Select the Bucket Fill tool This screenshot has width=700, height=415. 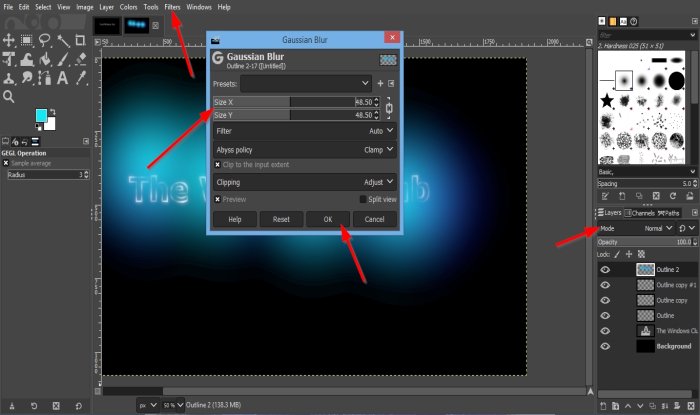45,59
